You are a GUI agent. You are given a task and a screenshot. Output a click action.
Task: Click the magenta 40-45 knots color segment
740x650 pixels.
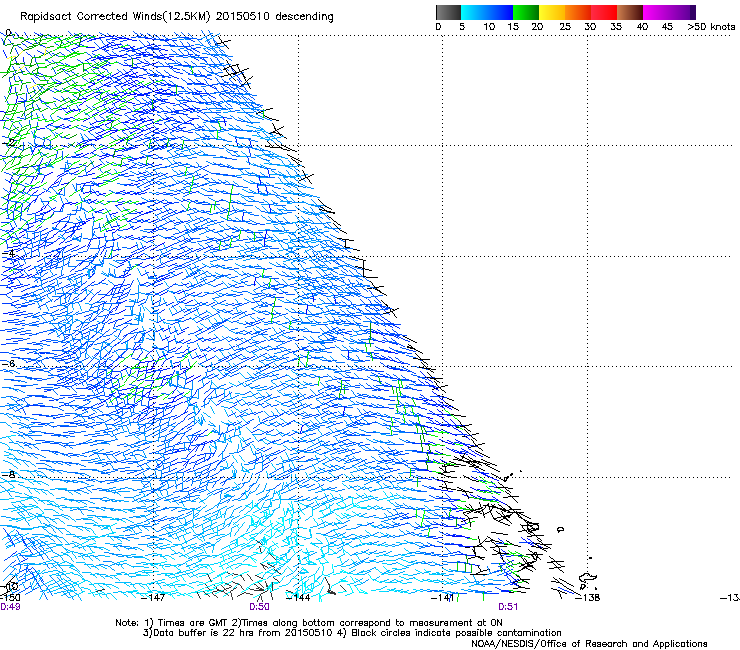pos(656,12)
